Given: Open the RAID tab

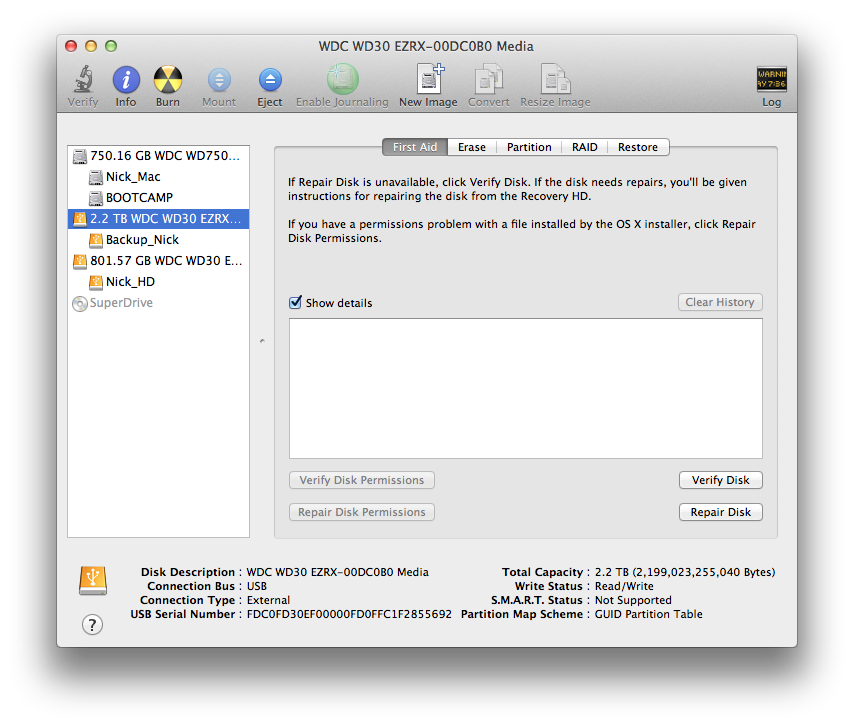Looking at the screenshot, I should [x=584, y=147].
